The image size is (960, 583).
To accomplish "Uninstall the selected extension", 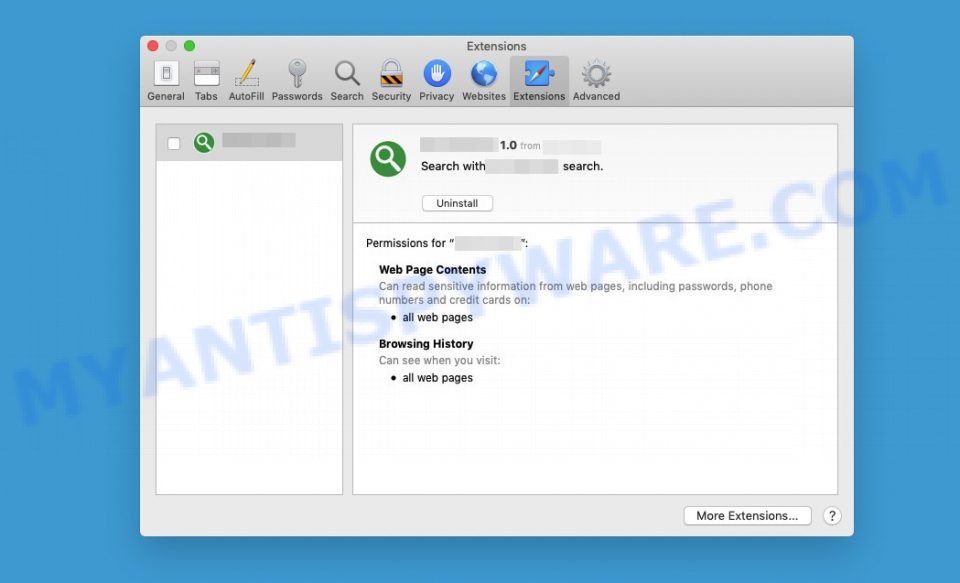I will [457, 203].
